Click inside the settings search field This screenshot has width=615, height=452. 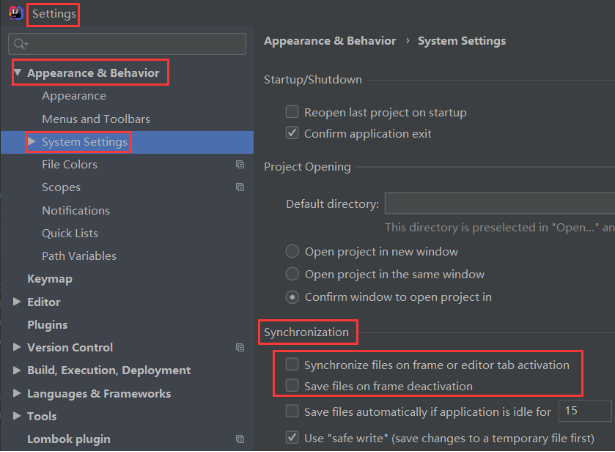click(127, 44)
